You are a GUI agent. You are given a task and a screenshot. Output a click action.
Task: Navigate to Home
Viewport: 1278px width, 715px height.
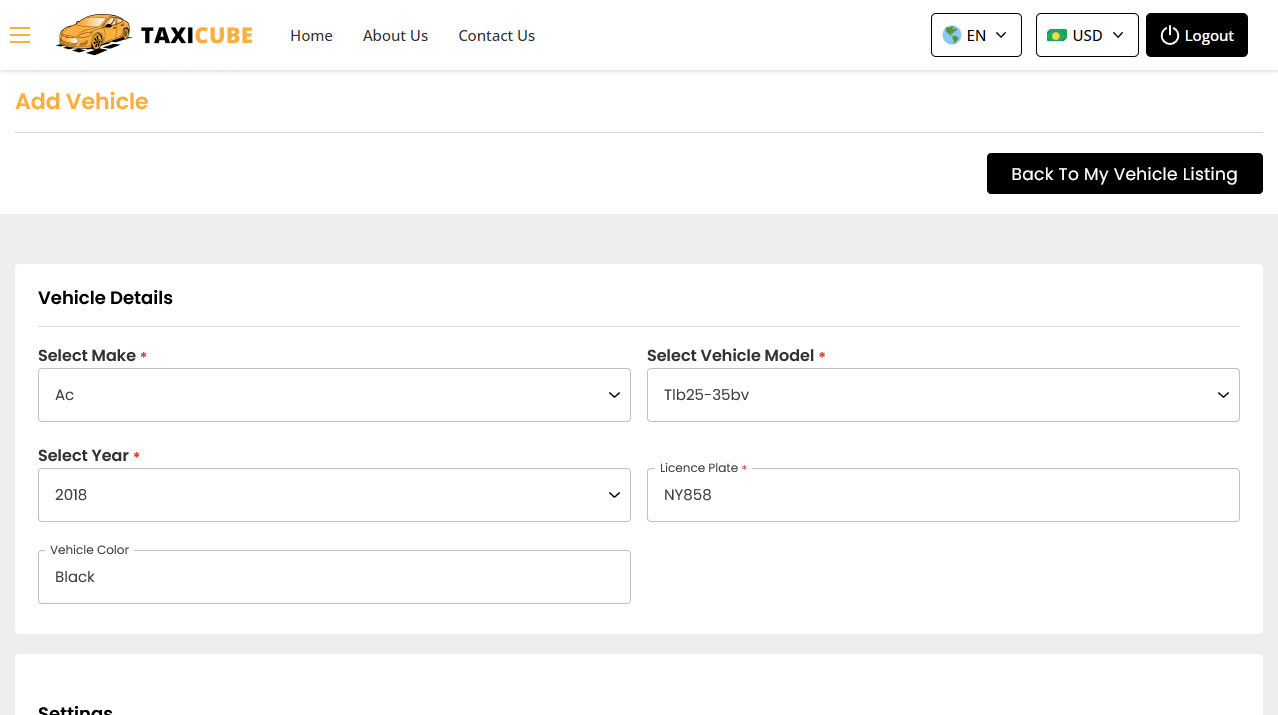point(311,35)
